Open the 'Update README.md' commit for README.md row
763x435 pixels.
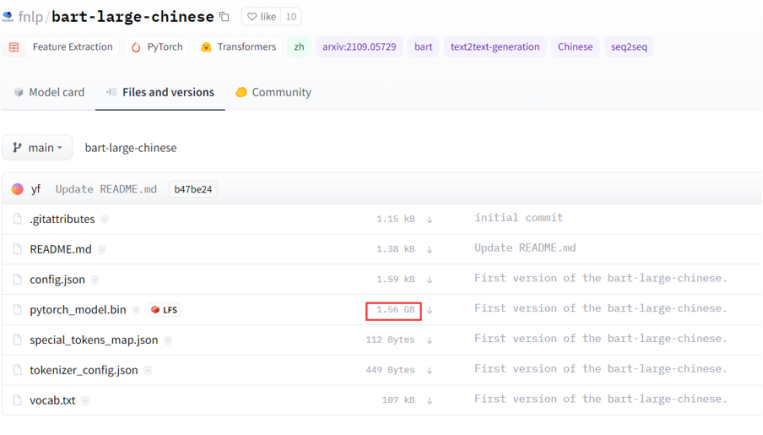pos(525,248)
